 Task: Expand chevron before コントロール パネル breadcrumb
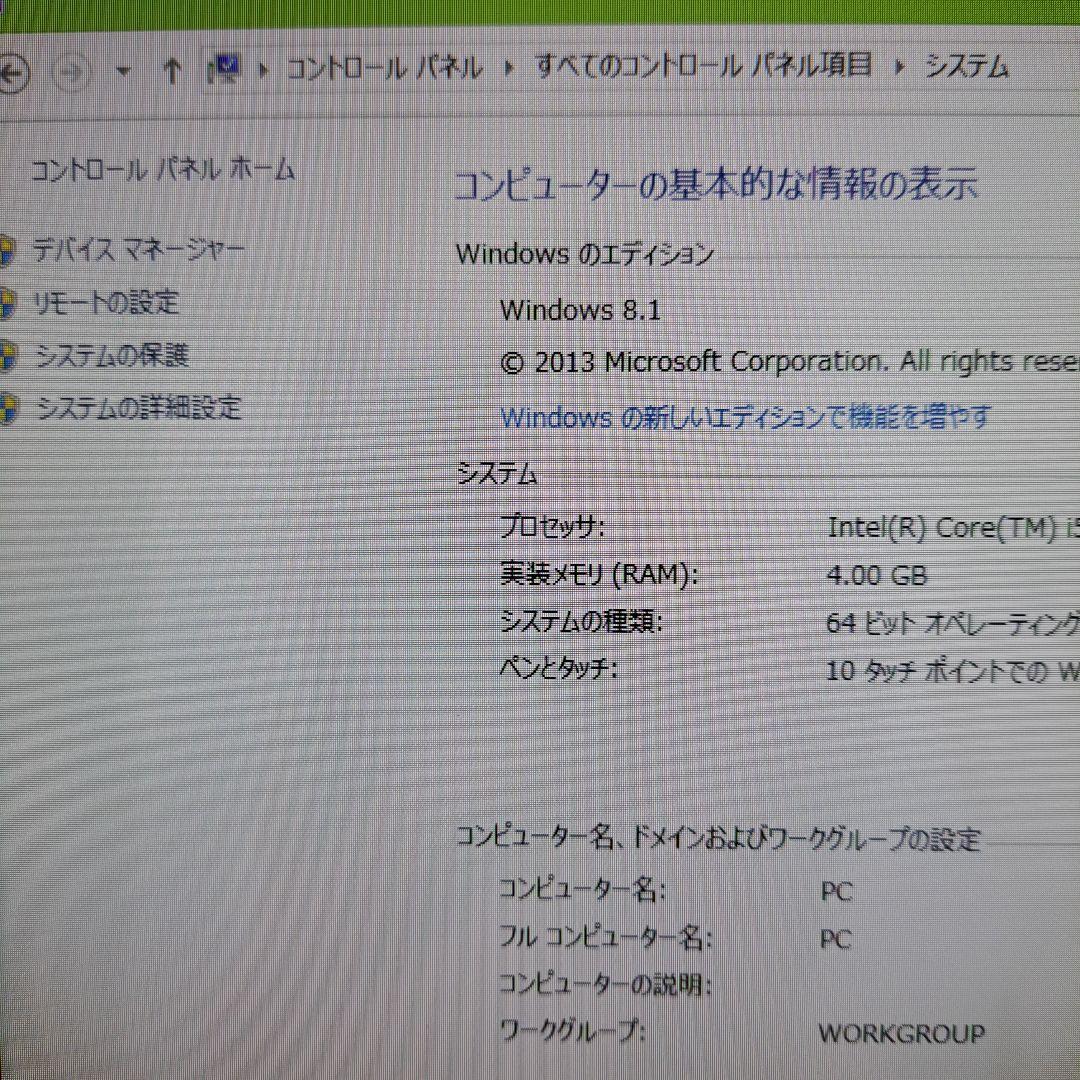pyautogui.click(x=263, y=69)
